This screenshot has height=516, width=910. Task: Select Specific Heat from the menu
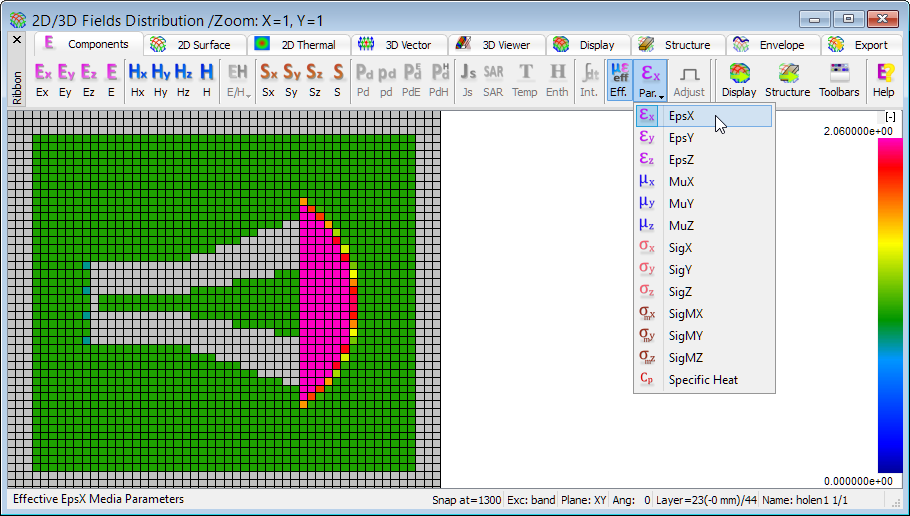coord(703,380)
